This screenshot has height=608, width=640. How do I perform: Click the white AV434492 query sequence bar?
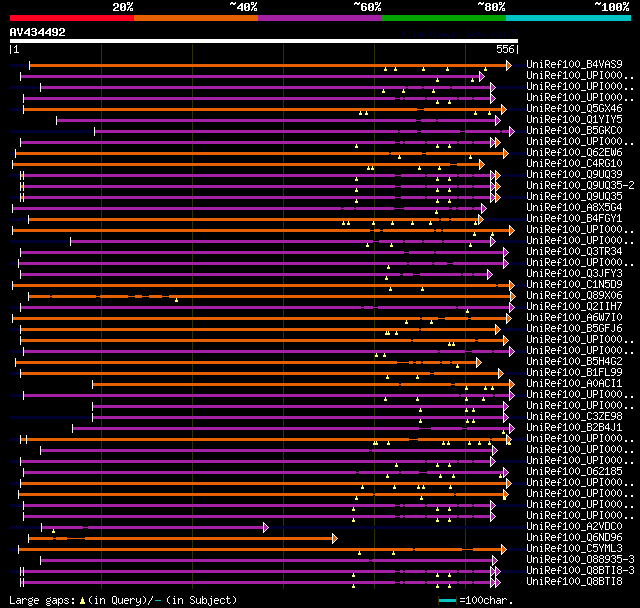(264, 41)
